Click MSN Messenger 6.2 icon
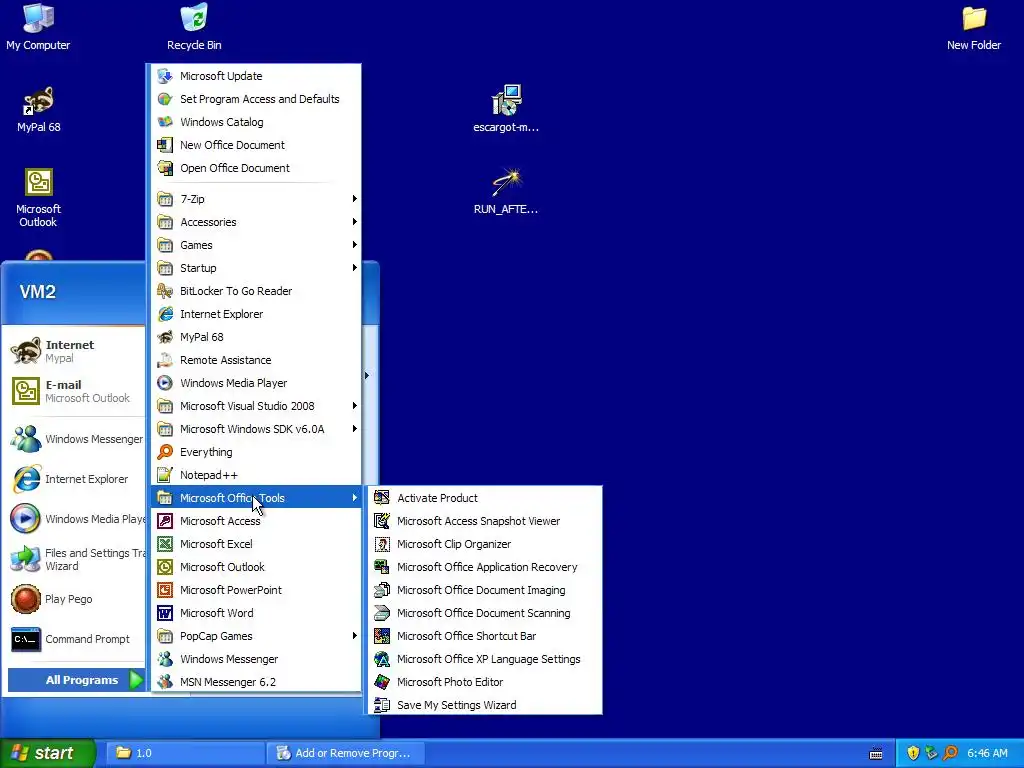The height and width of the screenshot is (768, 1024). [165, 682]
